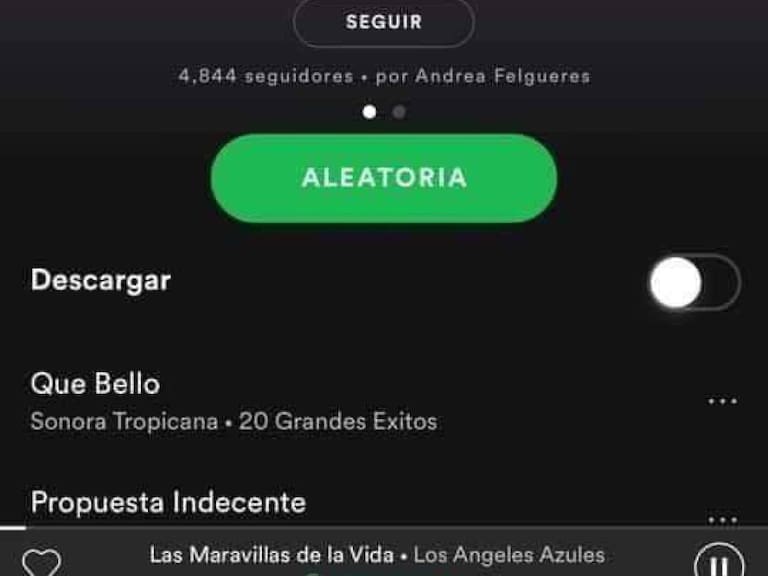Image resolution: width=768 pixels, height=576 pixels.
Task: Tap the mini player bar background
Action: coord(384,553)
